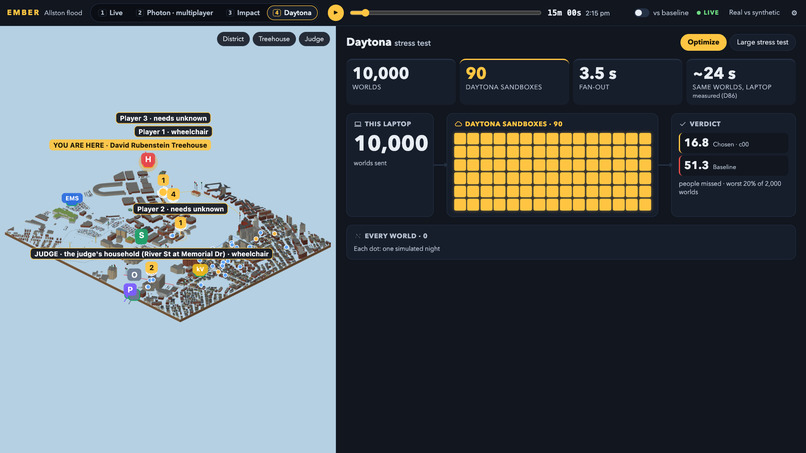Click Real vs synthetic link

pos(754,13)
